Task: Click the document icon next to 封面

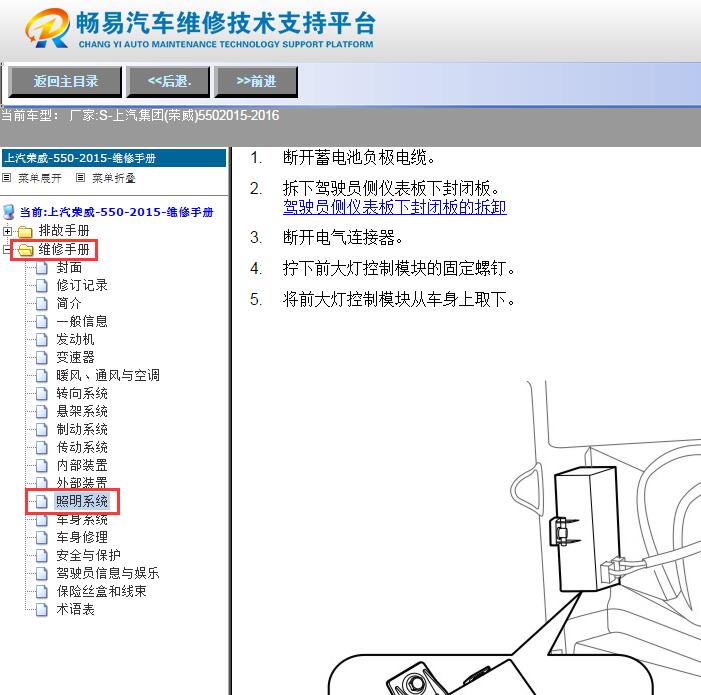Action: coord(42,268)
